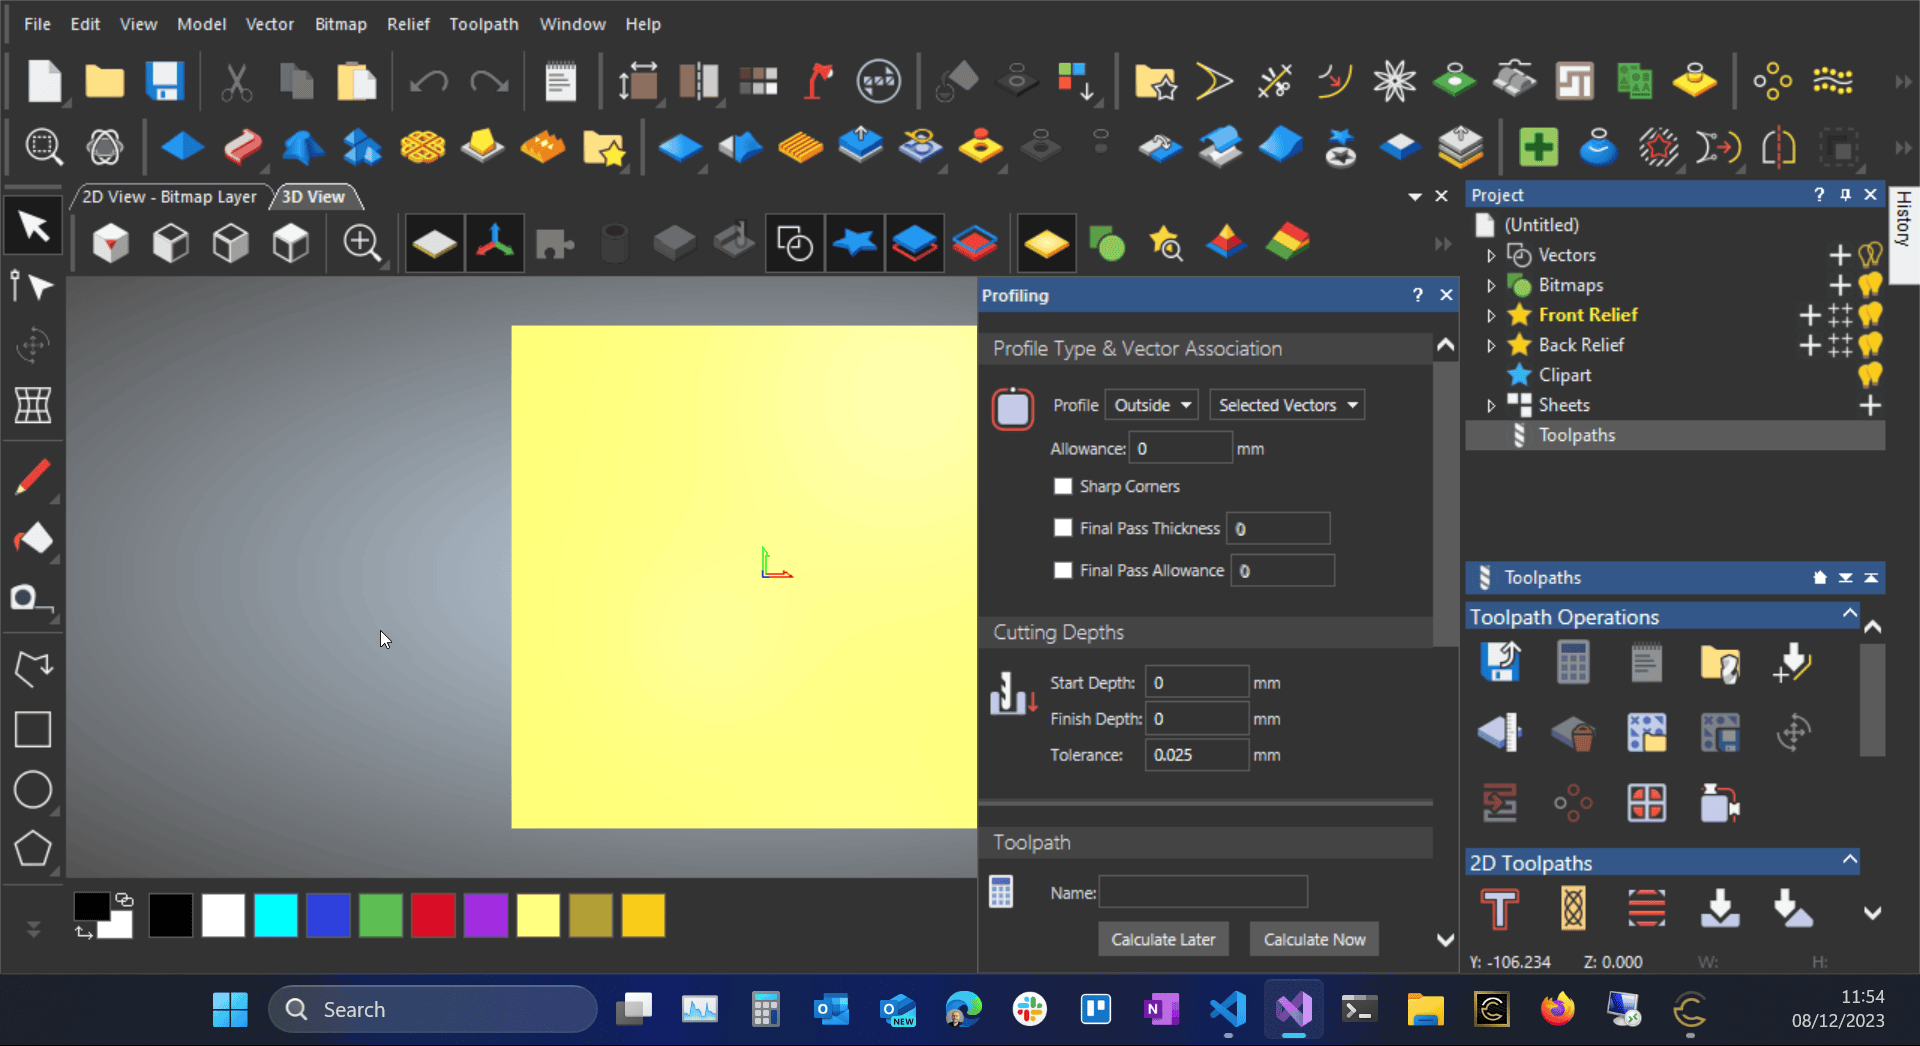Viewport: 1920px width, 1046px height.
Task: Enable the Final Pass Allowance checkbox
Action: click(1063, 570)
